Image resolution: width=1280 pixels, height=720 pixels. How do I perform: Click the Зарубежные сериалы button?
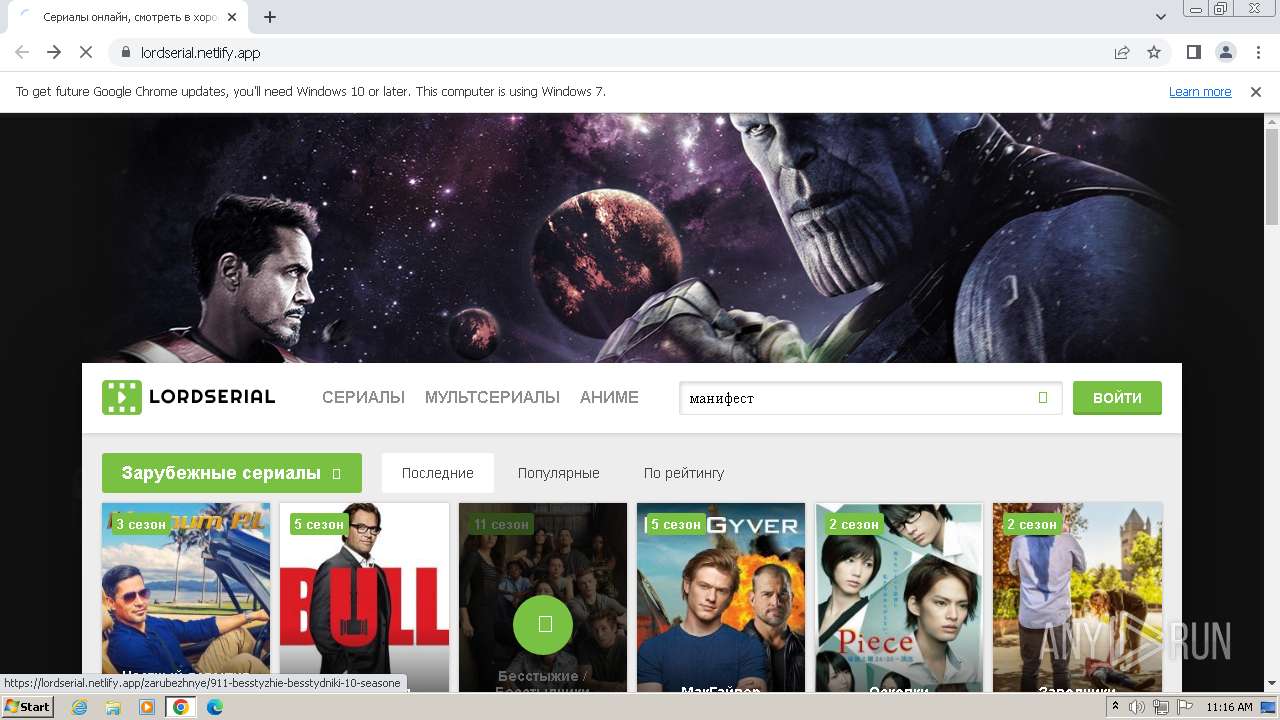coord(232,473)
